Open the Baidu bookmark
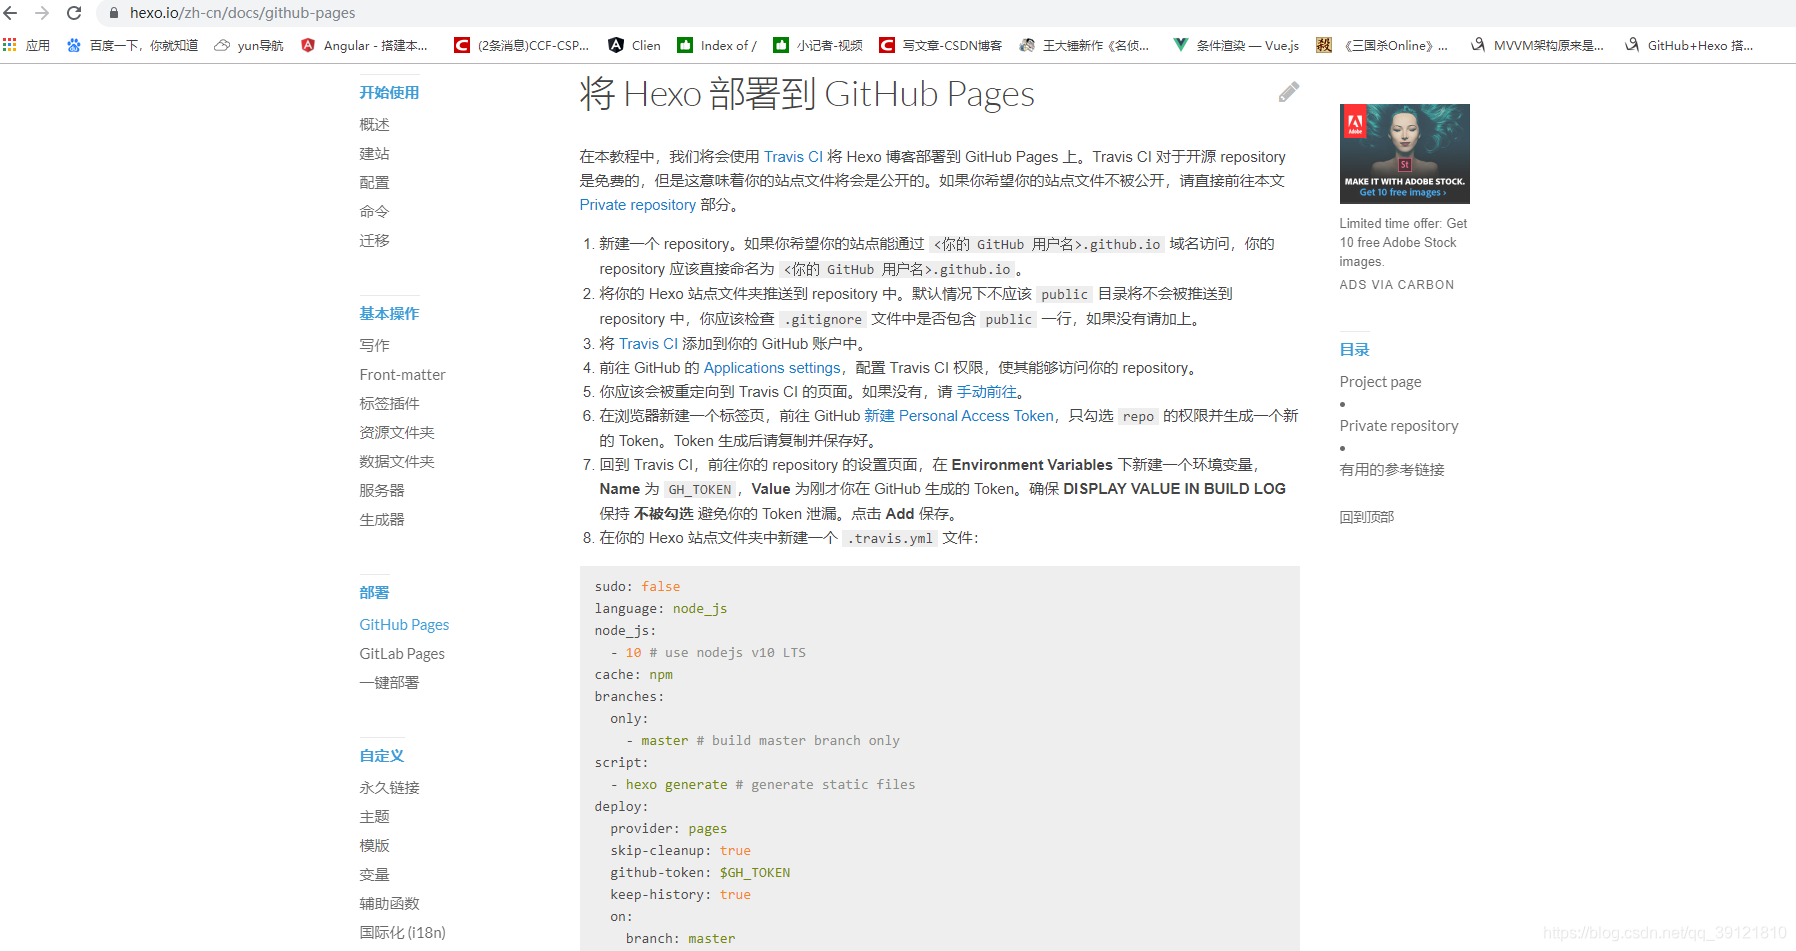 pos(132,45)
